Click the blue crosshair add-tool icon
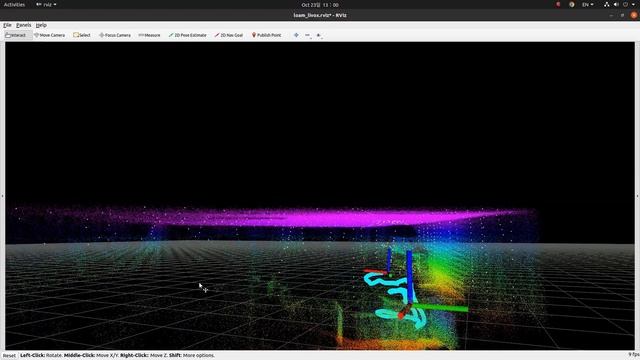 pos(296,35)
